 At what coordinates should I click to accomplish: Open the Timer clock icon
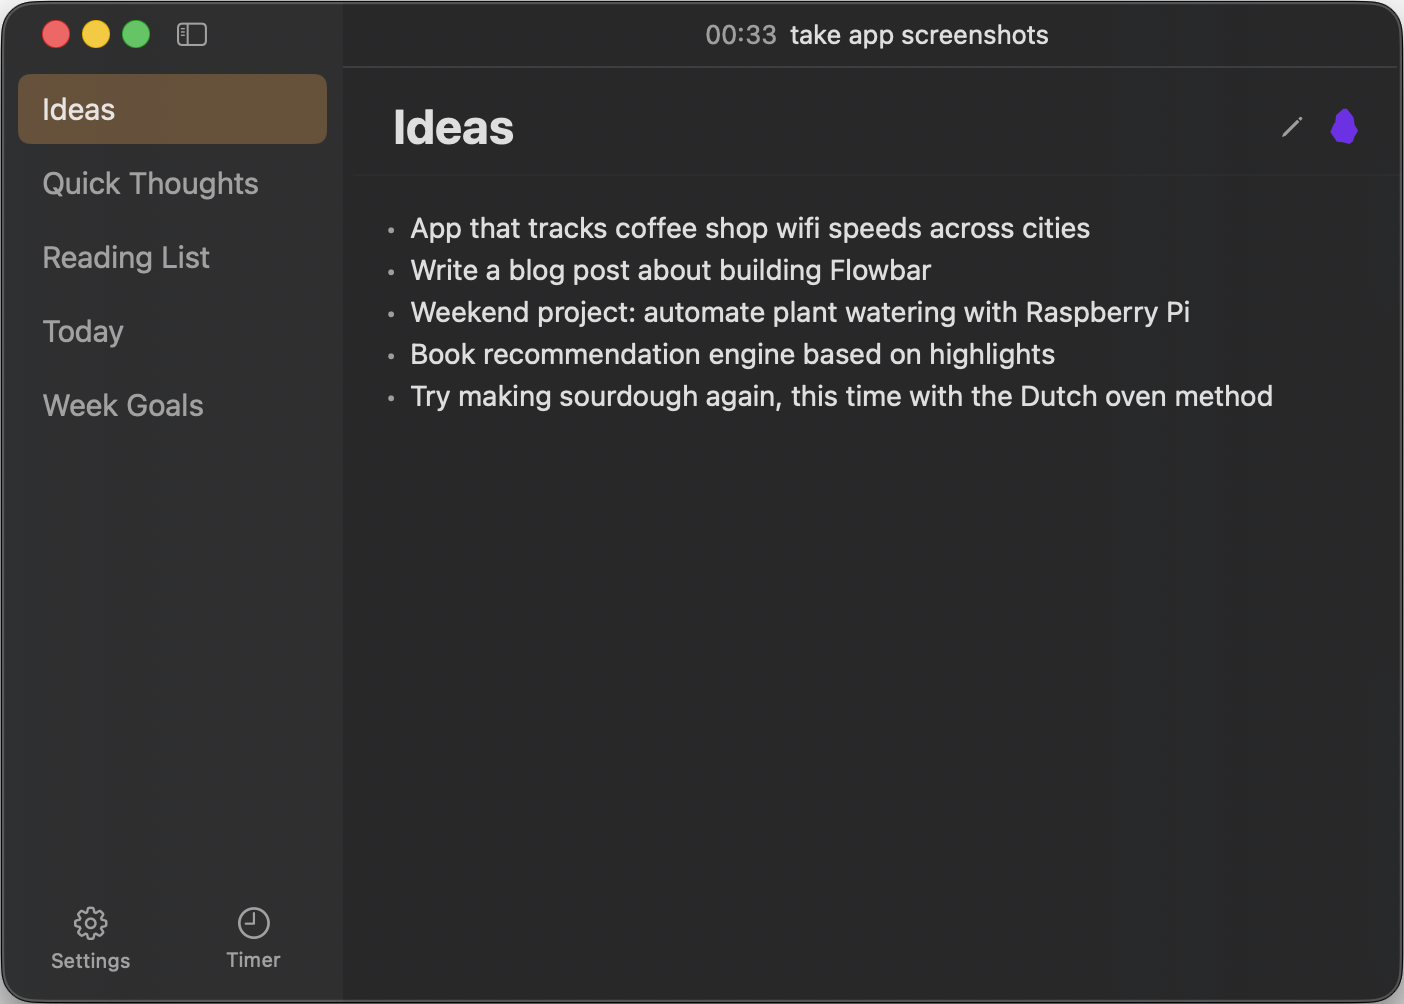pyautogui.click(x=253, y=923)
